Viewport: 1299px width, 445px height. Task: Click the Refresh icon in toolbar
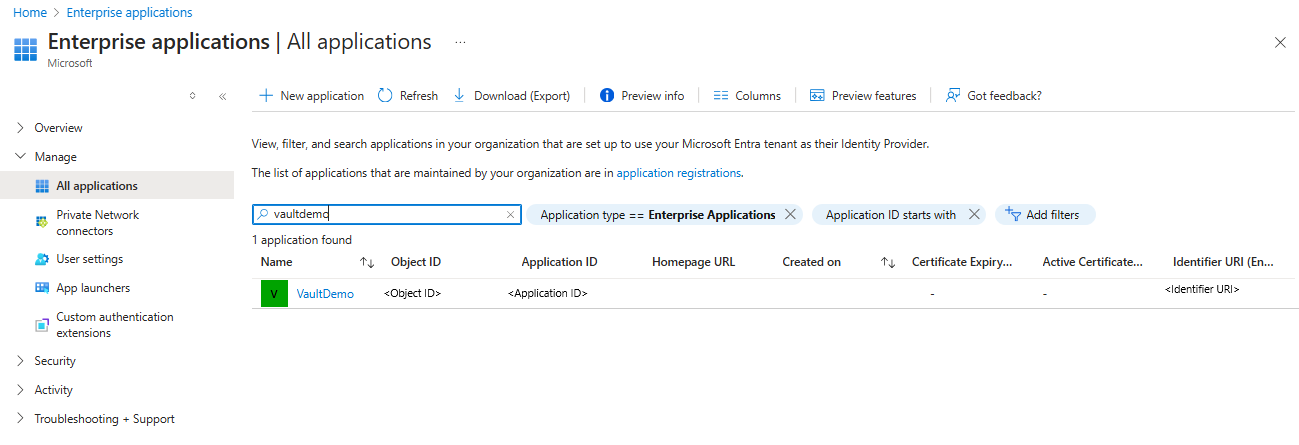pos(385,96)
